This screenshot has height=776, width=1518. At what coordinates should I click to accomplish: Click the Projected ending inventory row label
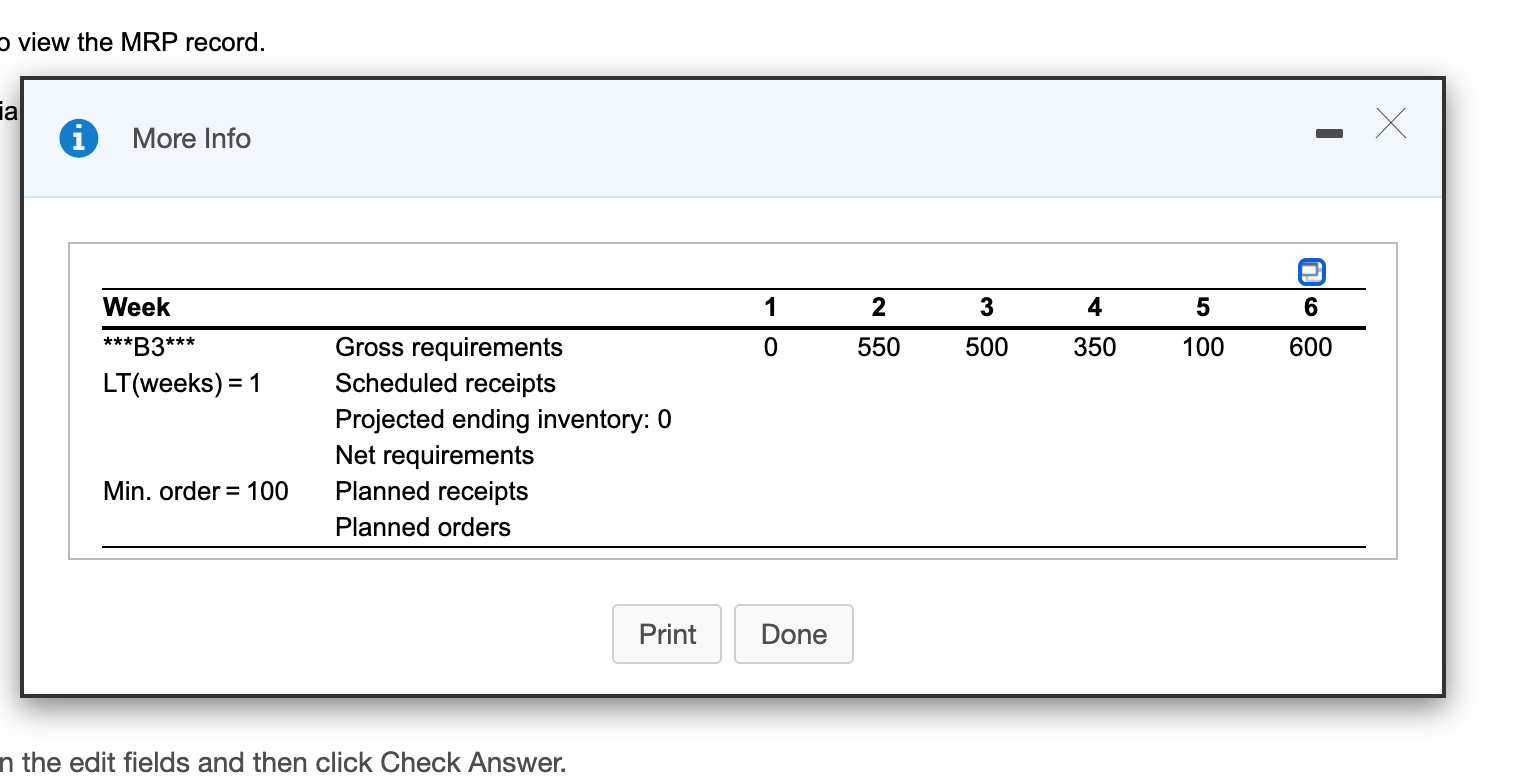pos(503,419)
